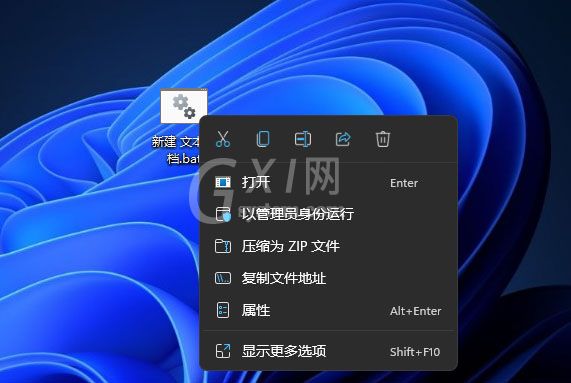Click the Share icon in context menu
The width and height of the screenshot is (571, 383).
tap(343, 139)
